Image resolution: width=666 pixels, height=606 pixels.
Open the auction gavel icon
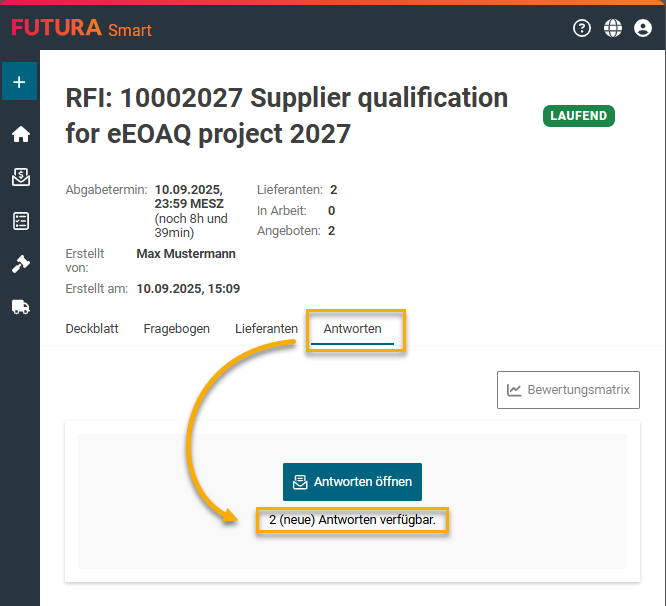pos(20,264)
